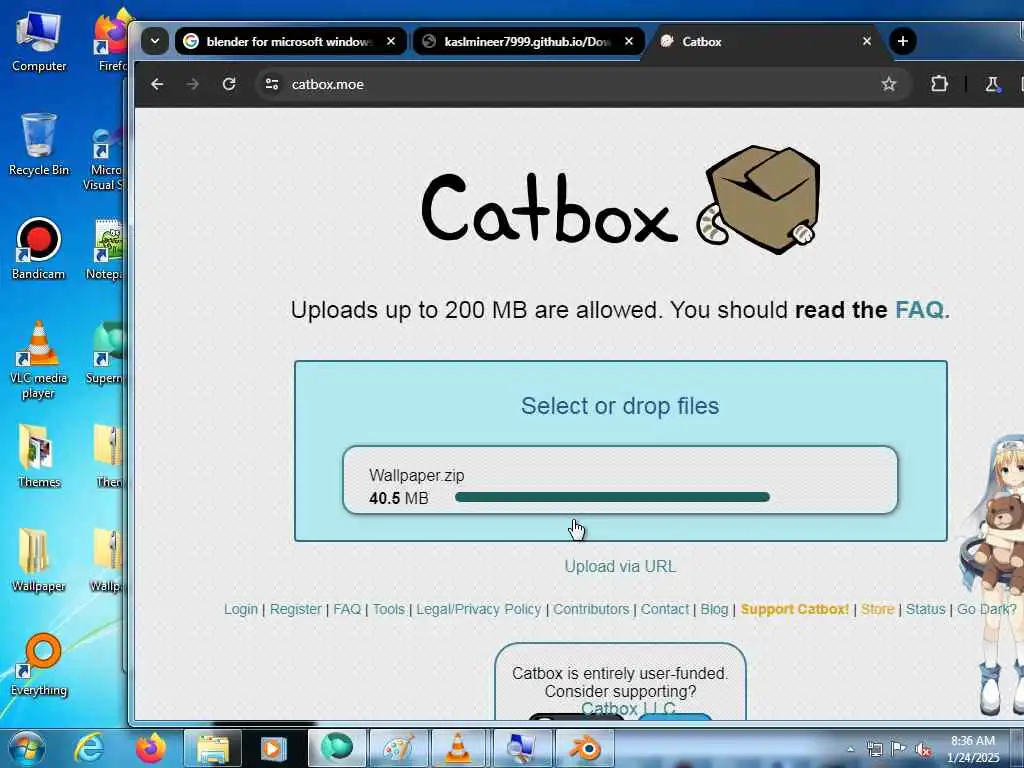Switch to kaslmineer7999.github.io tab
This screenshot has width=1024, height=768.
528,41
